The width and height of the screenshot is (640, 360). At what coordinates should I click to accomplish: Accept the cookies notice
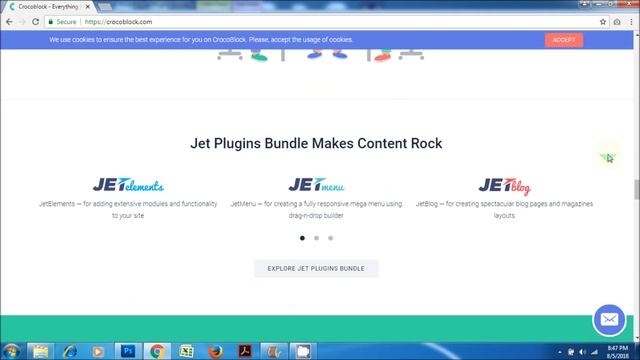point(564,40)
